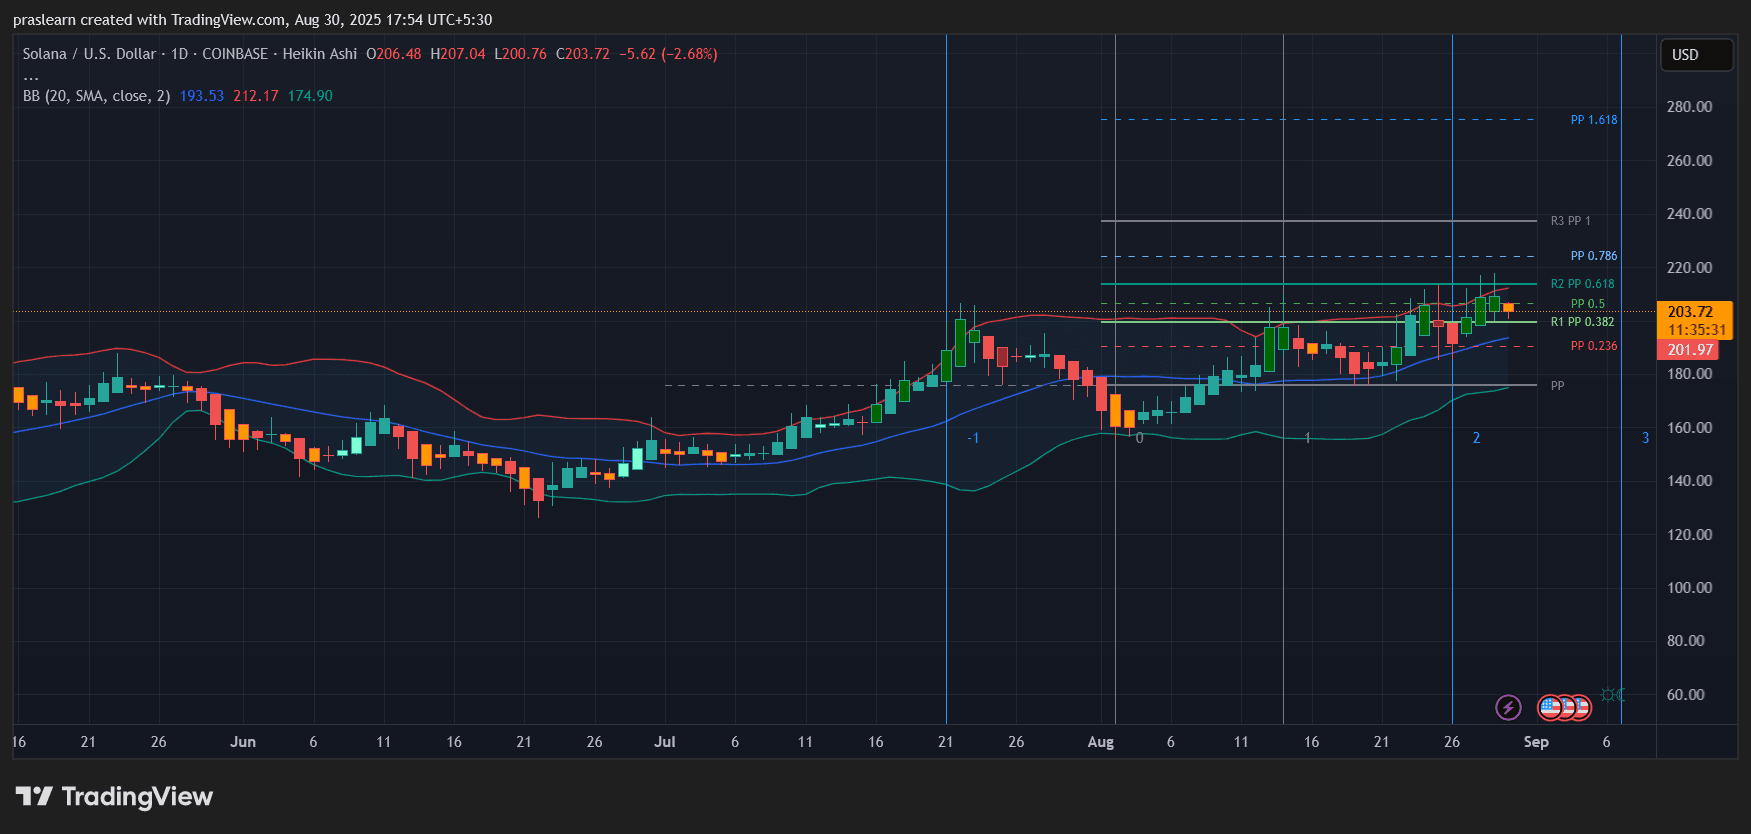Select the BB (20, SMA, close, 2) legend
Image resolution: width=1751 pixels, height=834 pixels.
(96, 96)
